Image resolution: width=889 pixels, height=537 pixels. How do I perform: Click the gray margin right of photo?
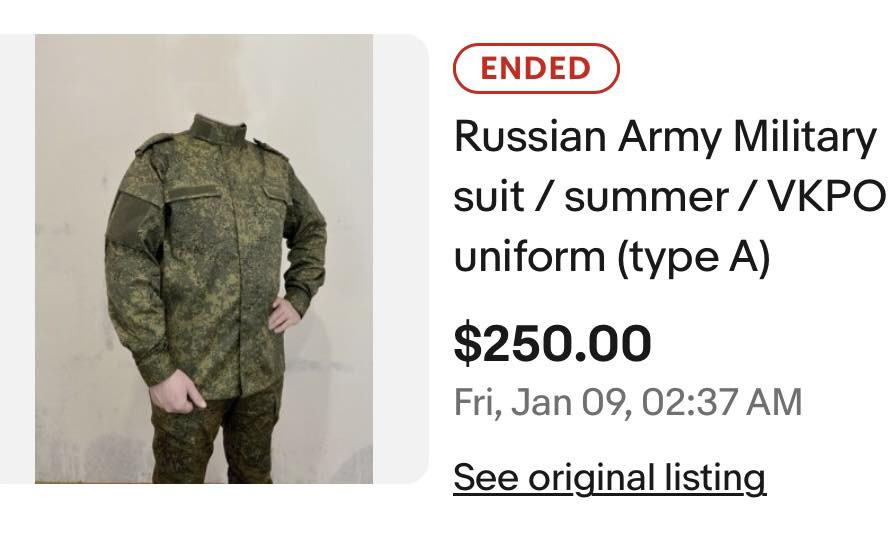(401, 258)
